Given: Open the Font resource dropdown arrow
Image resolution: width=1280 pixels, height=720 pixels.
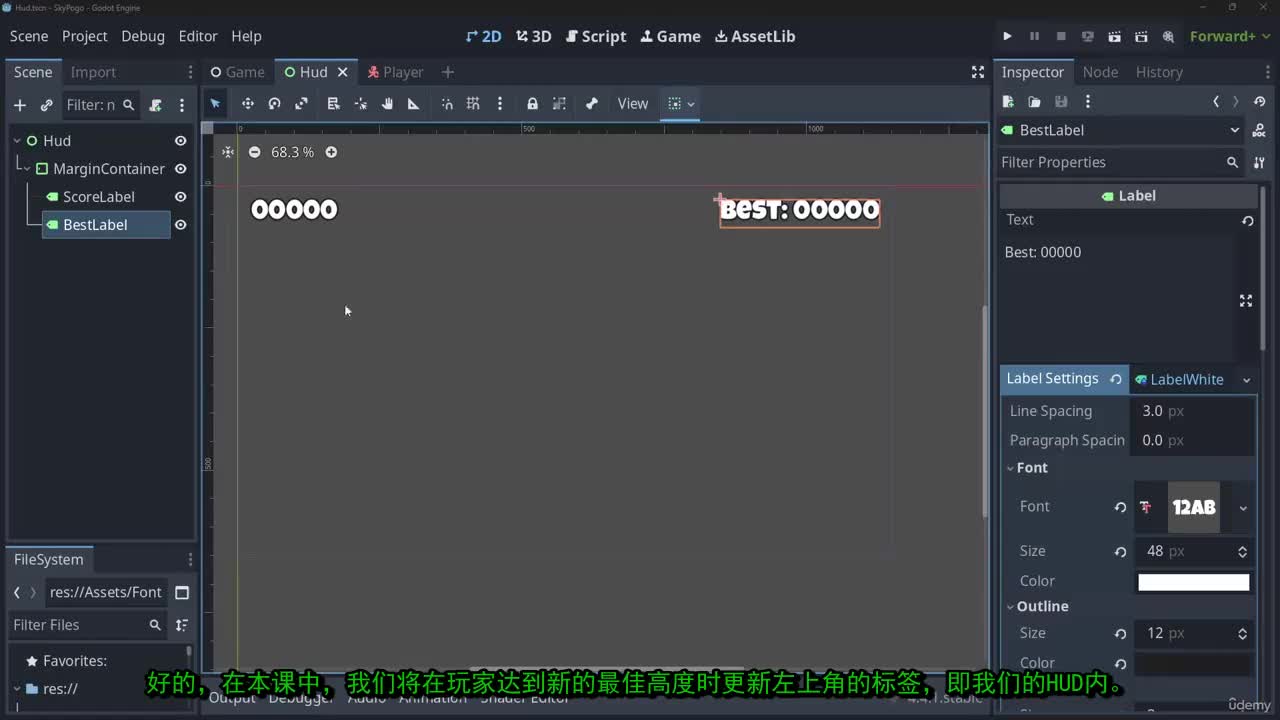Looking at the screenshot, I should click(x=1243, y=507).
